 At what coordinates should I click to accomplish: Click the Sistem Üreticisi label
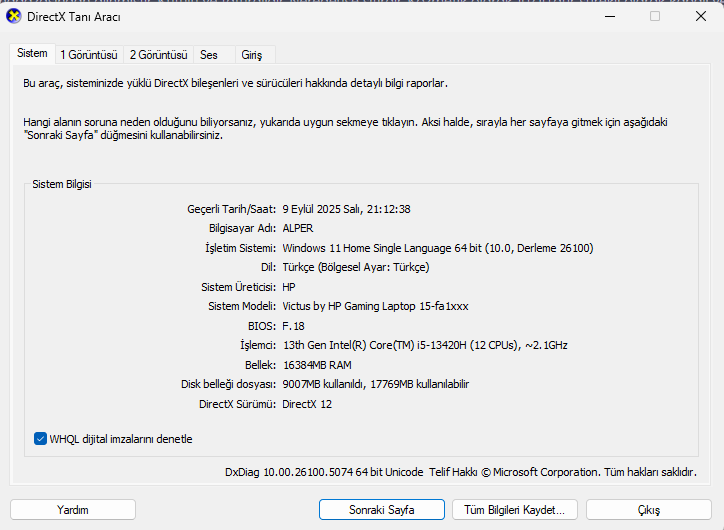click(239, 287)
